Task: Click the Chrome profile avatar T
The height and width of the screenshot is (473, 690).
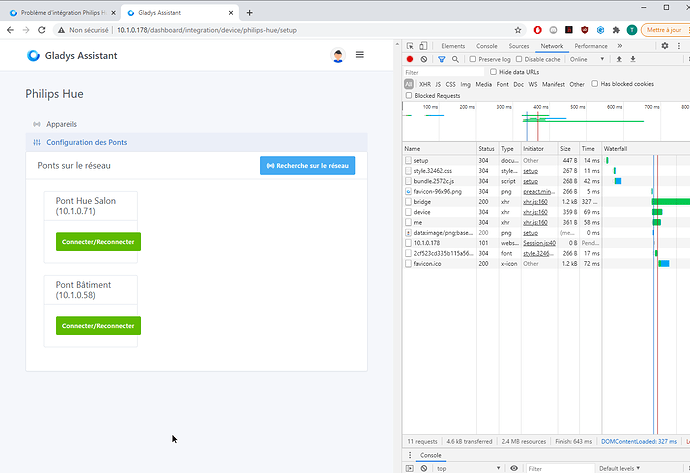Action: coord(632,30)
